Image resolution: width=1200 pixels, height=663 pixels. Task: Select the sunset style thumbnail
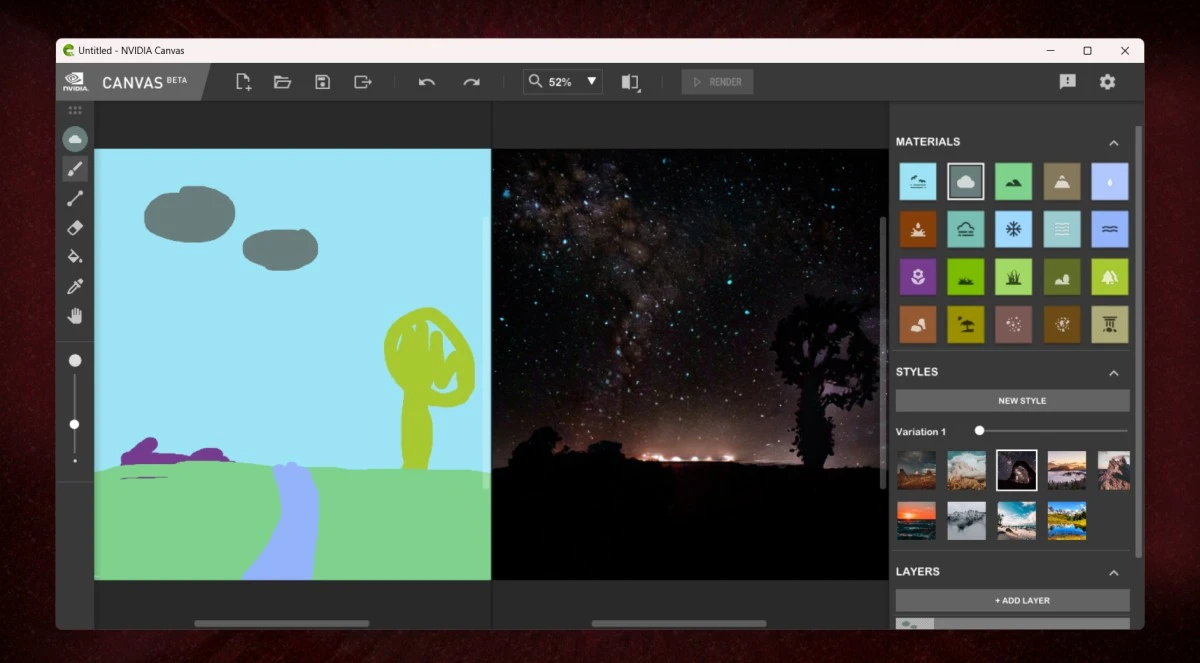tap(916, 520)
